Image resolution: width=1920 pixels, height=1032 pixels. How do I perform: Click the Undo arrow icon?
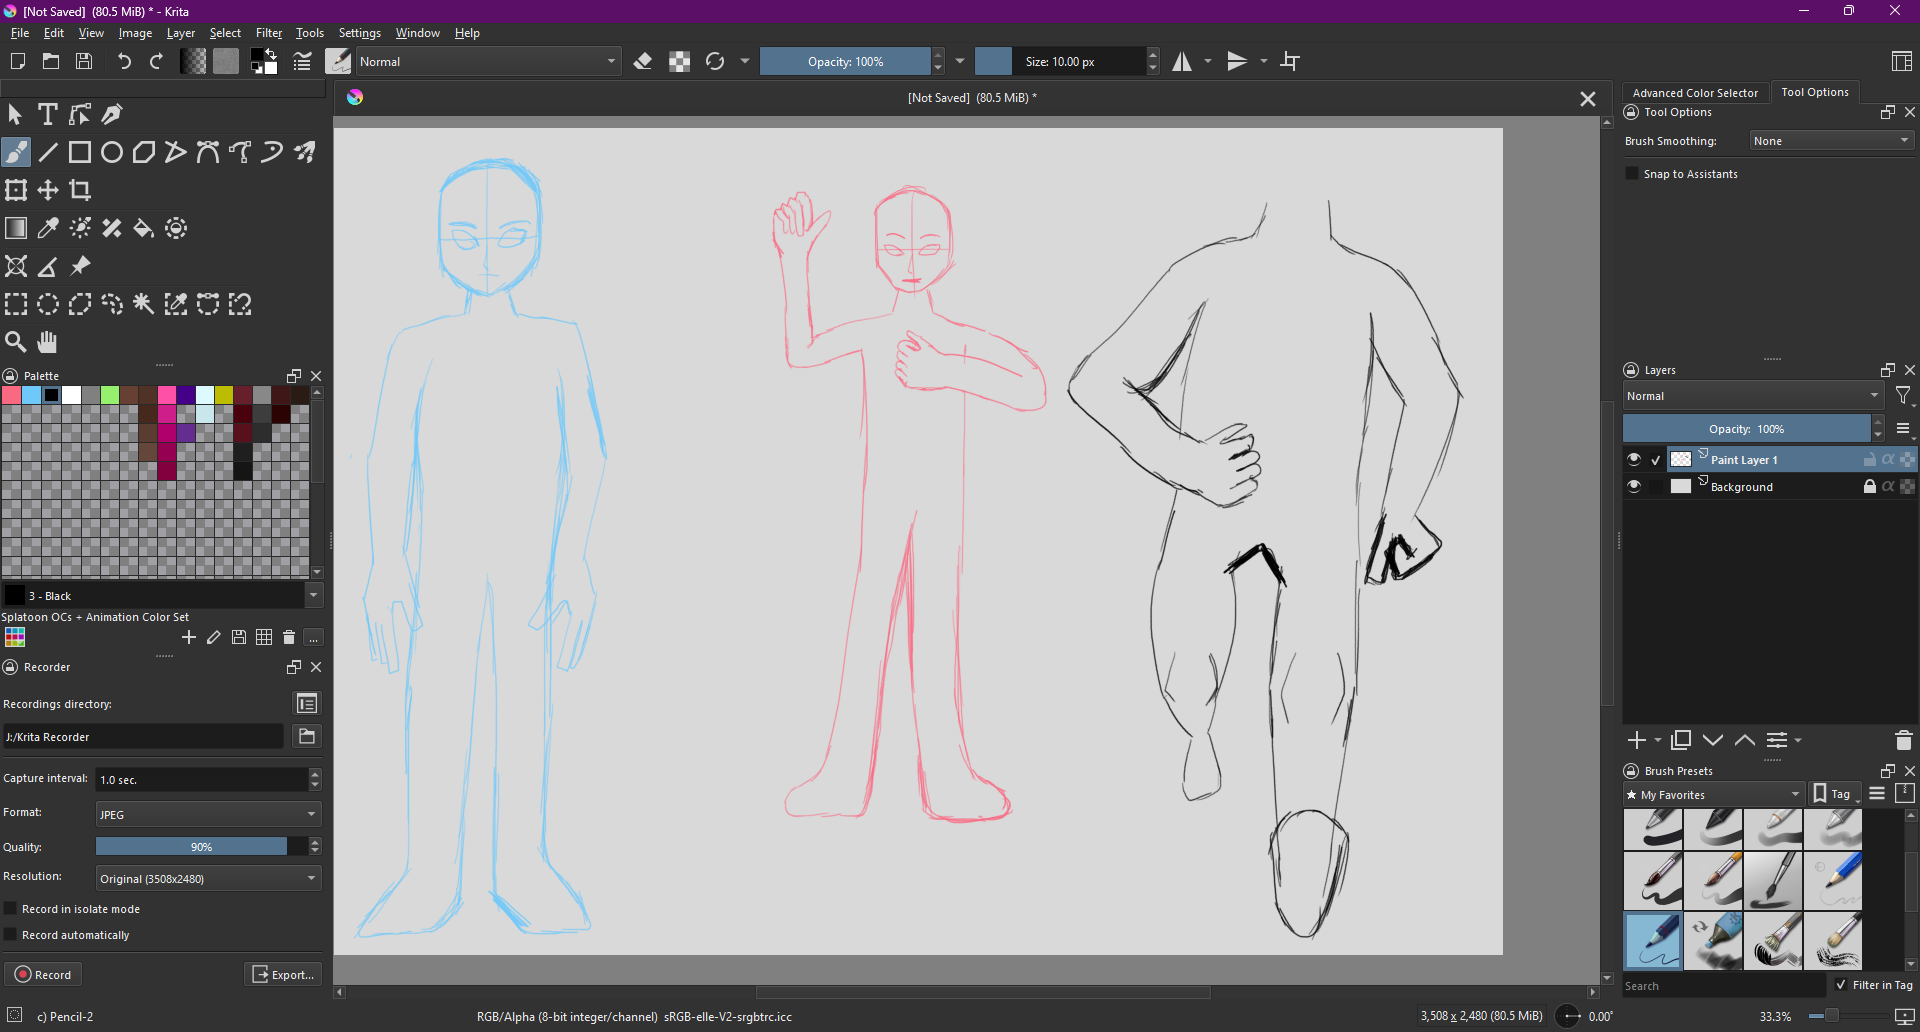click(x=124, y=61)
